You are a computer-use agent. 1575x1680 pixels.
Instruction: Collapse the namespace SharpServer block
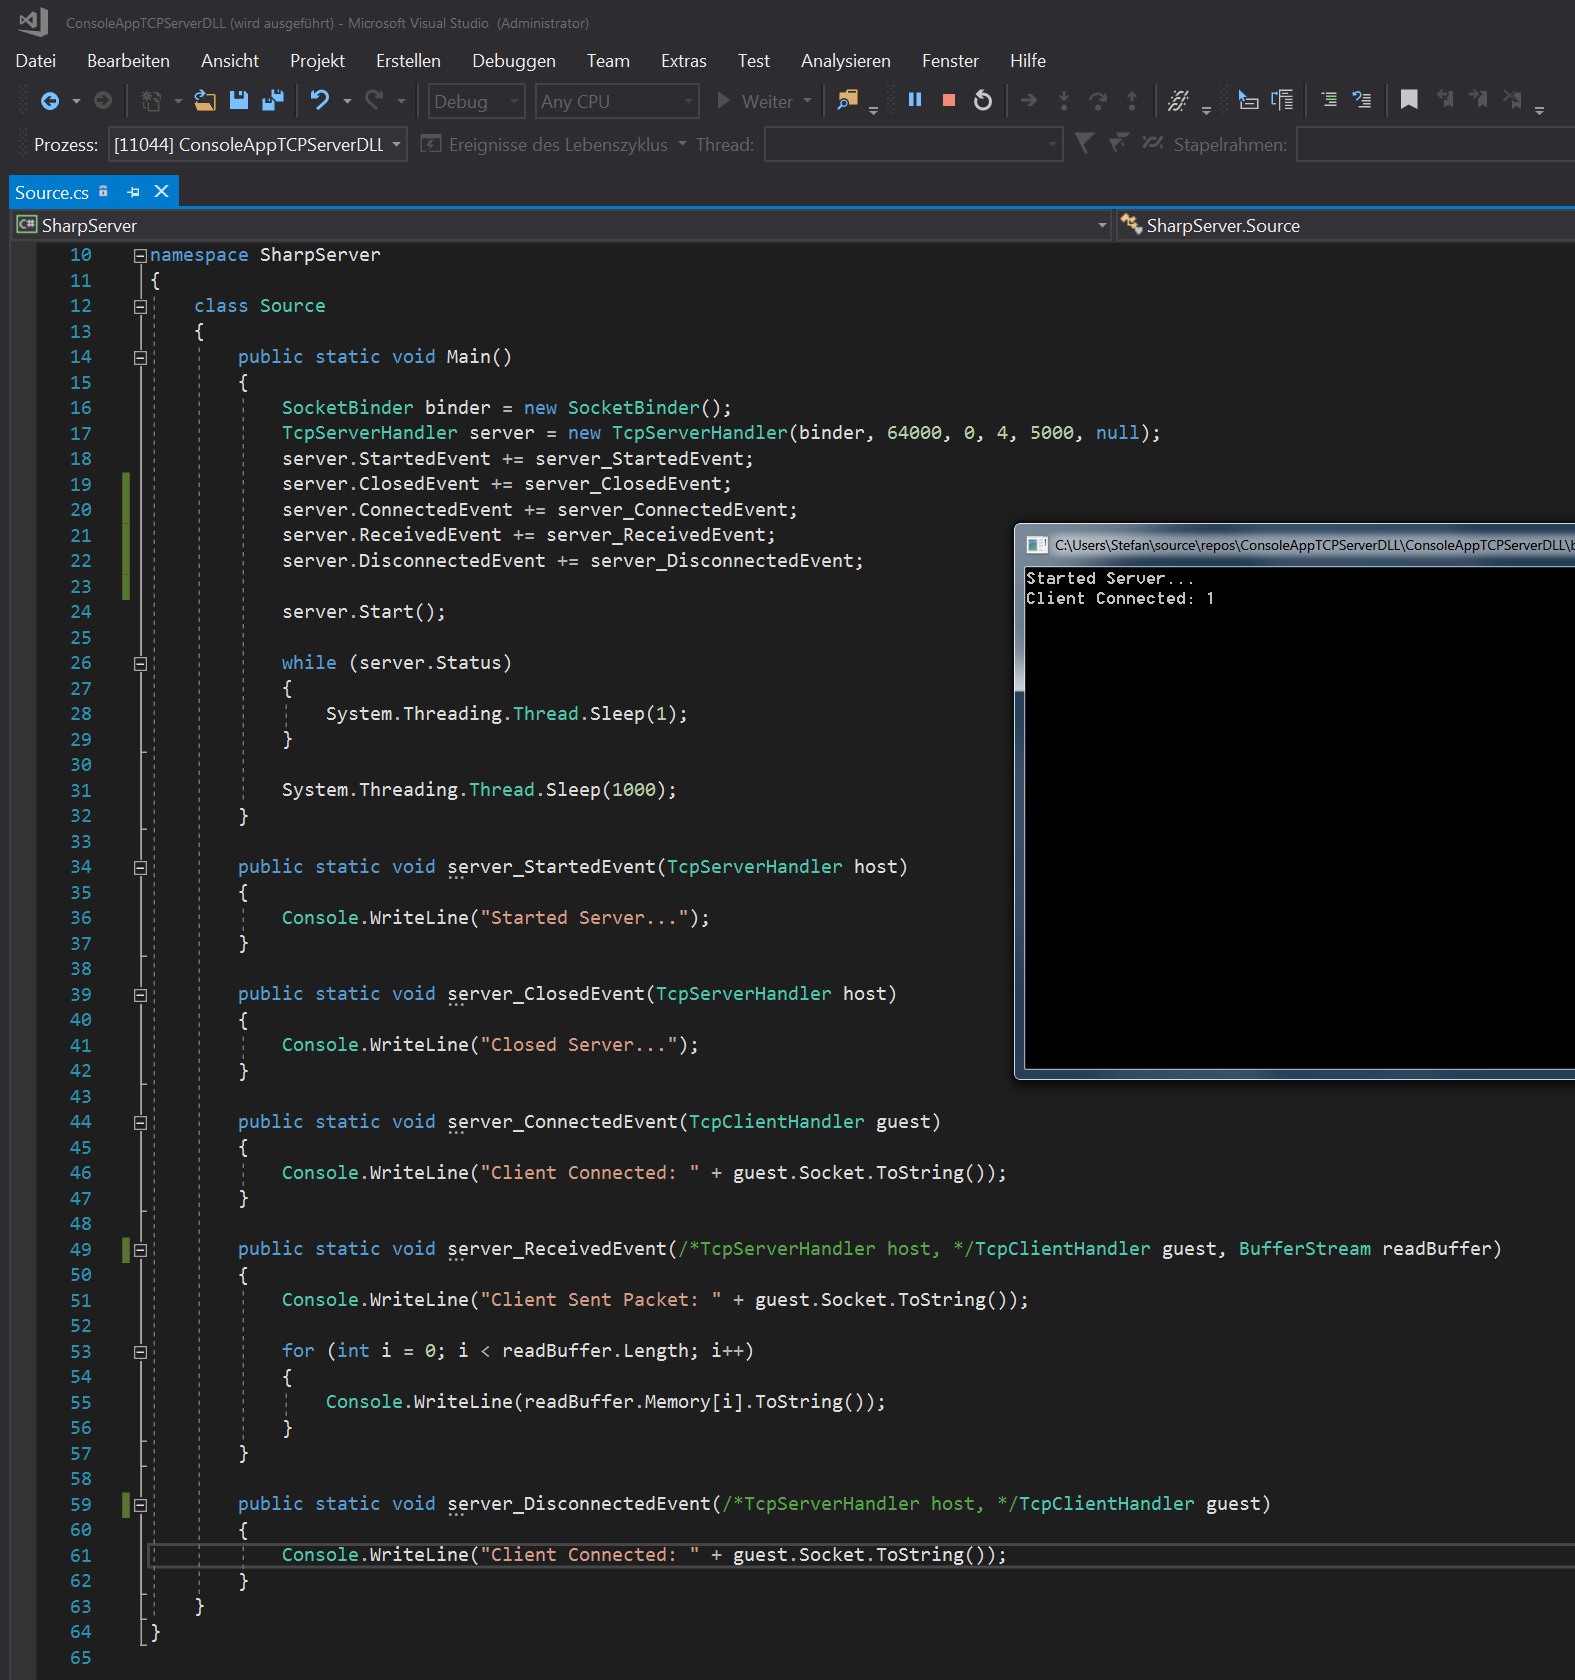pyautogui.click(x=140, y=255)
